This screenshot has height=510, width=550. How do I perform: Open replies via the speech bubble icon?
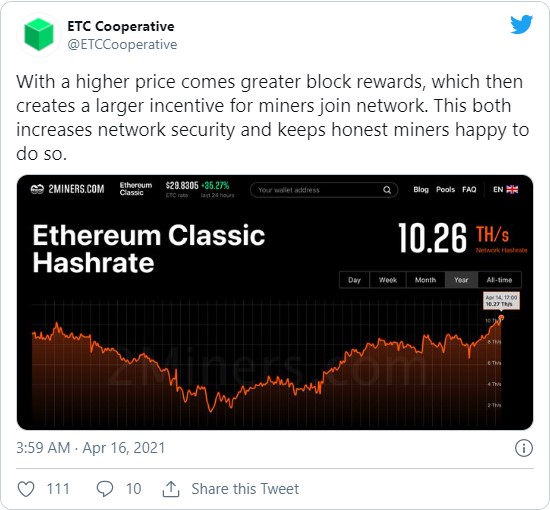tap(105, 489)
